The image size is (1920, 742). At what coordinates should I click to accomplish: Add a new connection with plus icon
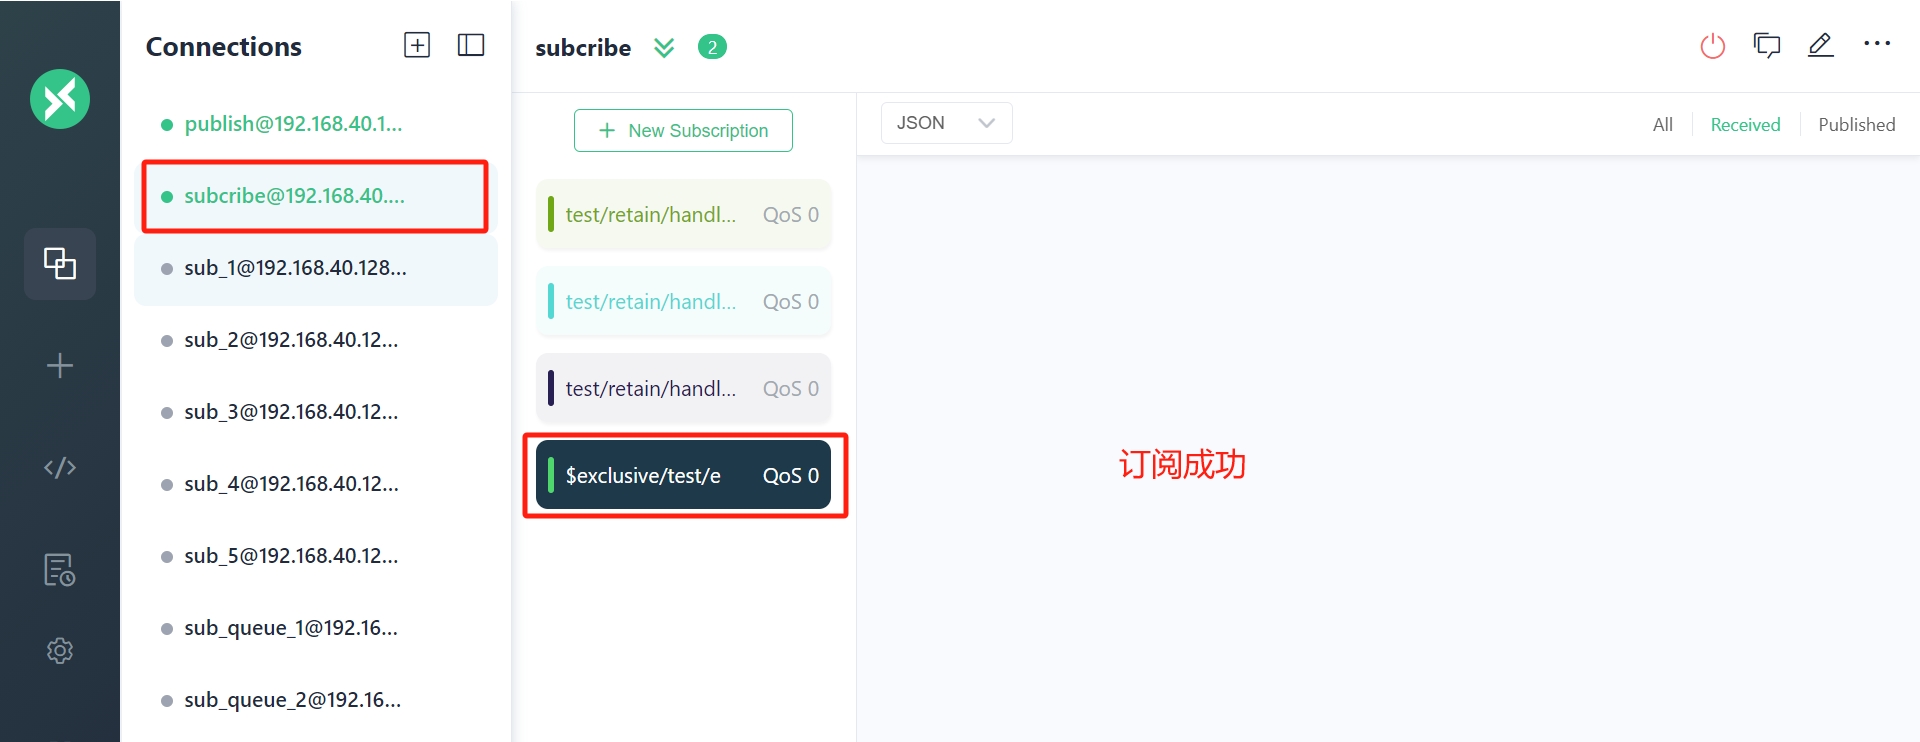tap(417, 45)
